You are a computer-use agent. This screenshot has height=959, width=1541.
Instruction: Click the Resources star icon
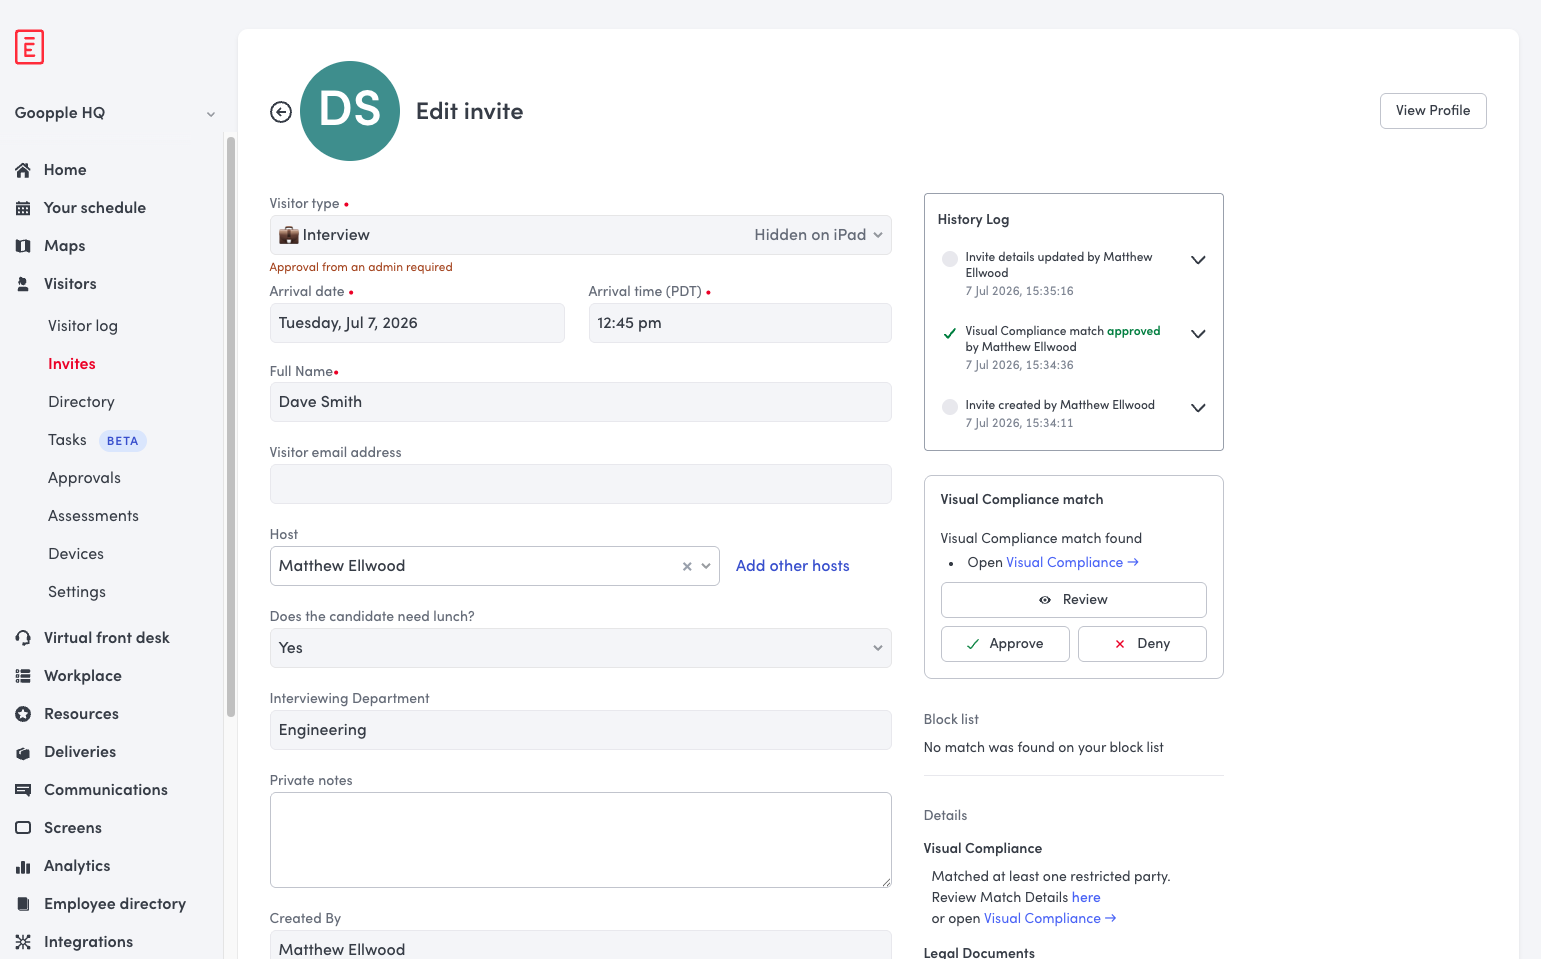(x=23, y=714)
